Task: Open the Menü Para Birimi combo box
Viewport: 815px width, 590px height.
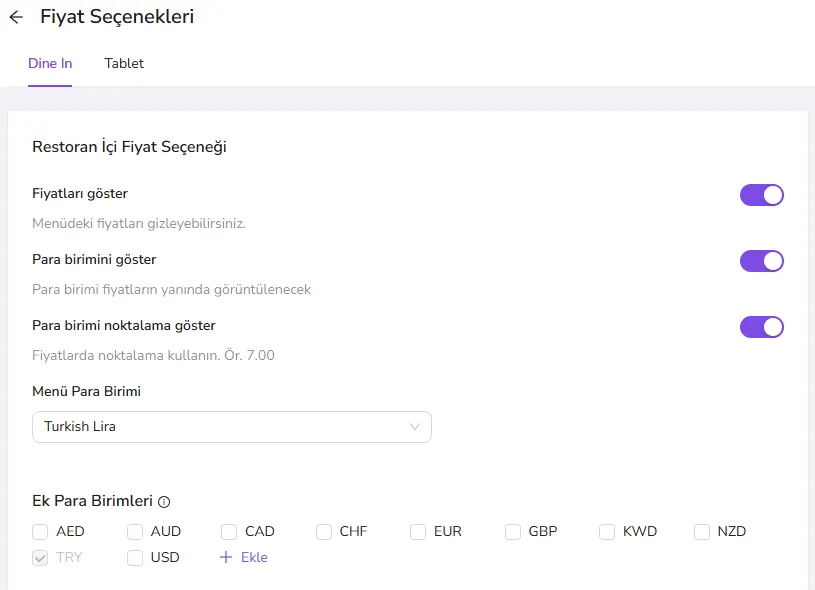Action: click(x=232, y=427)
